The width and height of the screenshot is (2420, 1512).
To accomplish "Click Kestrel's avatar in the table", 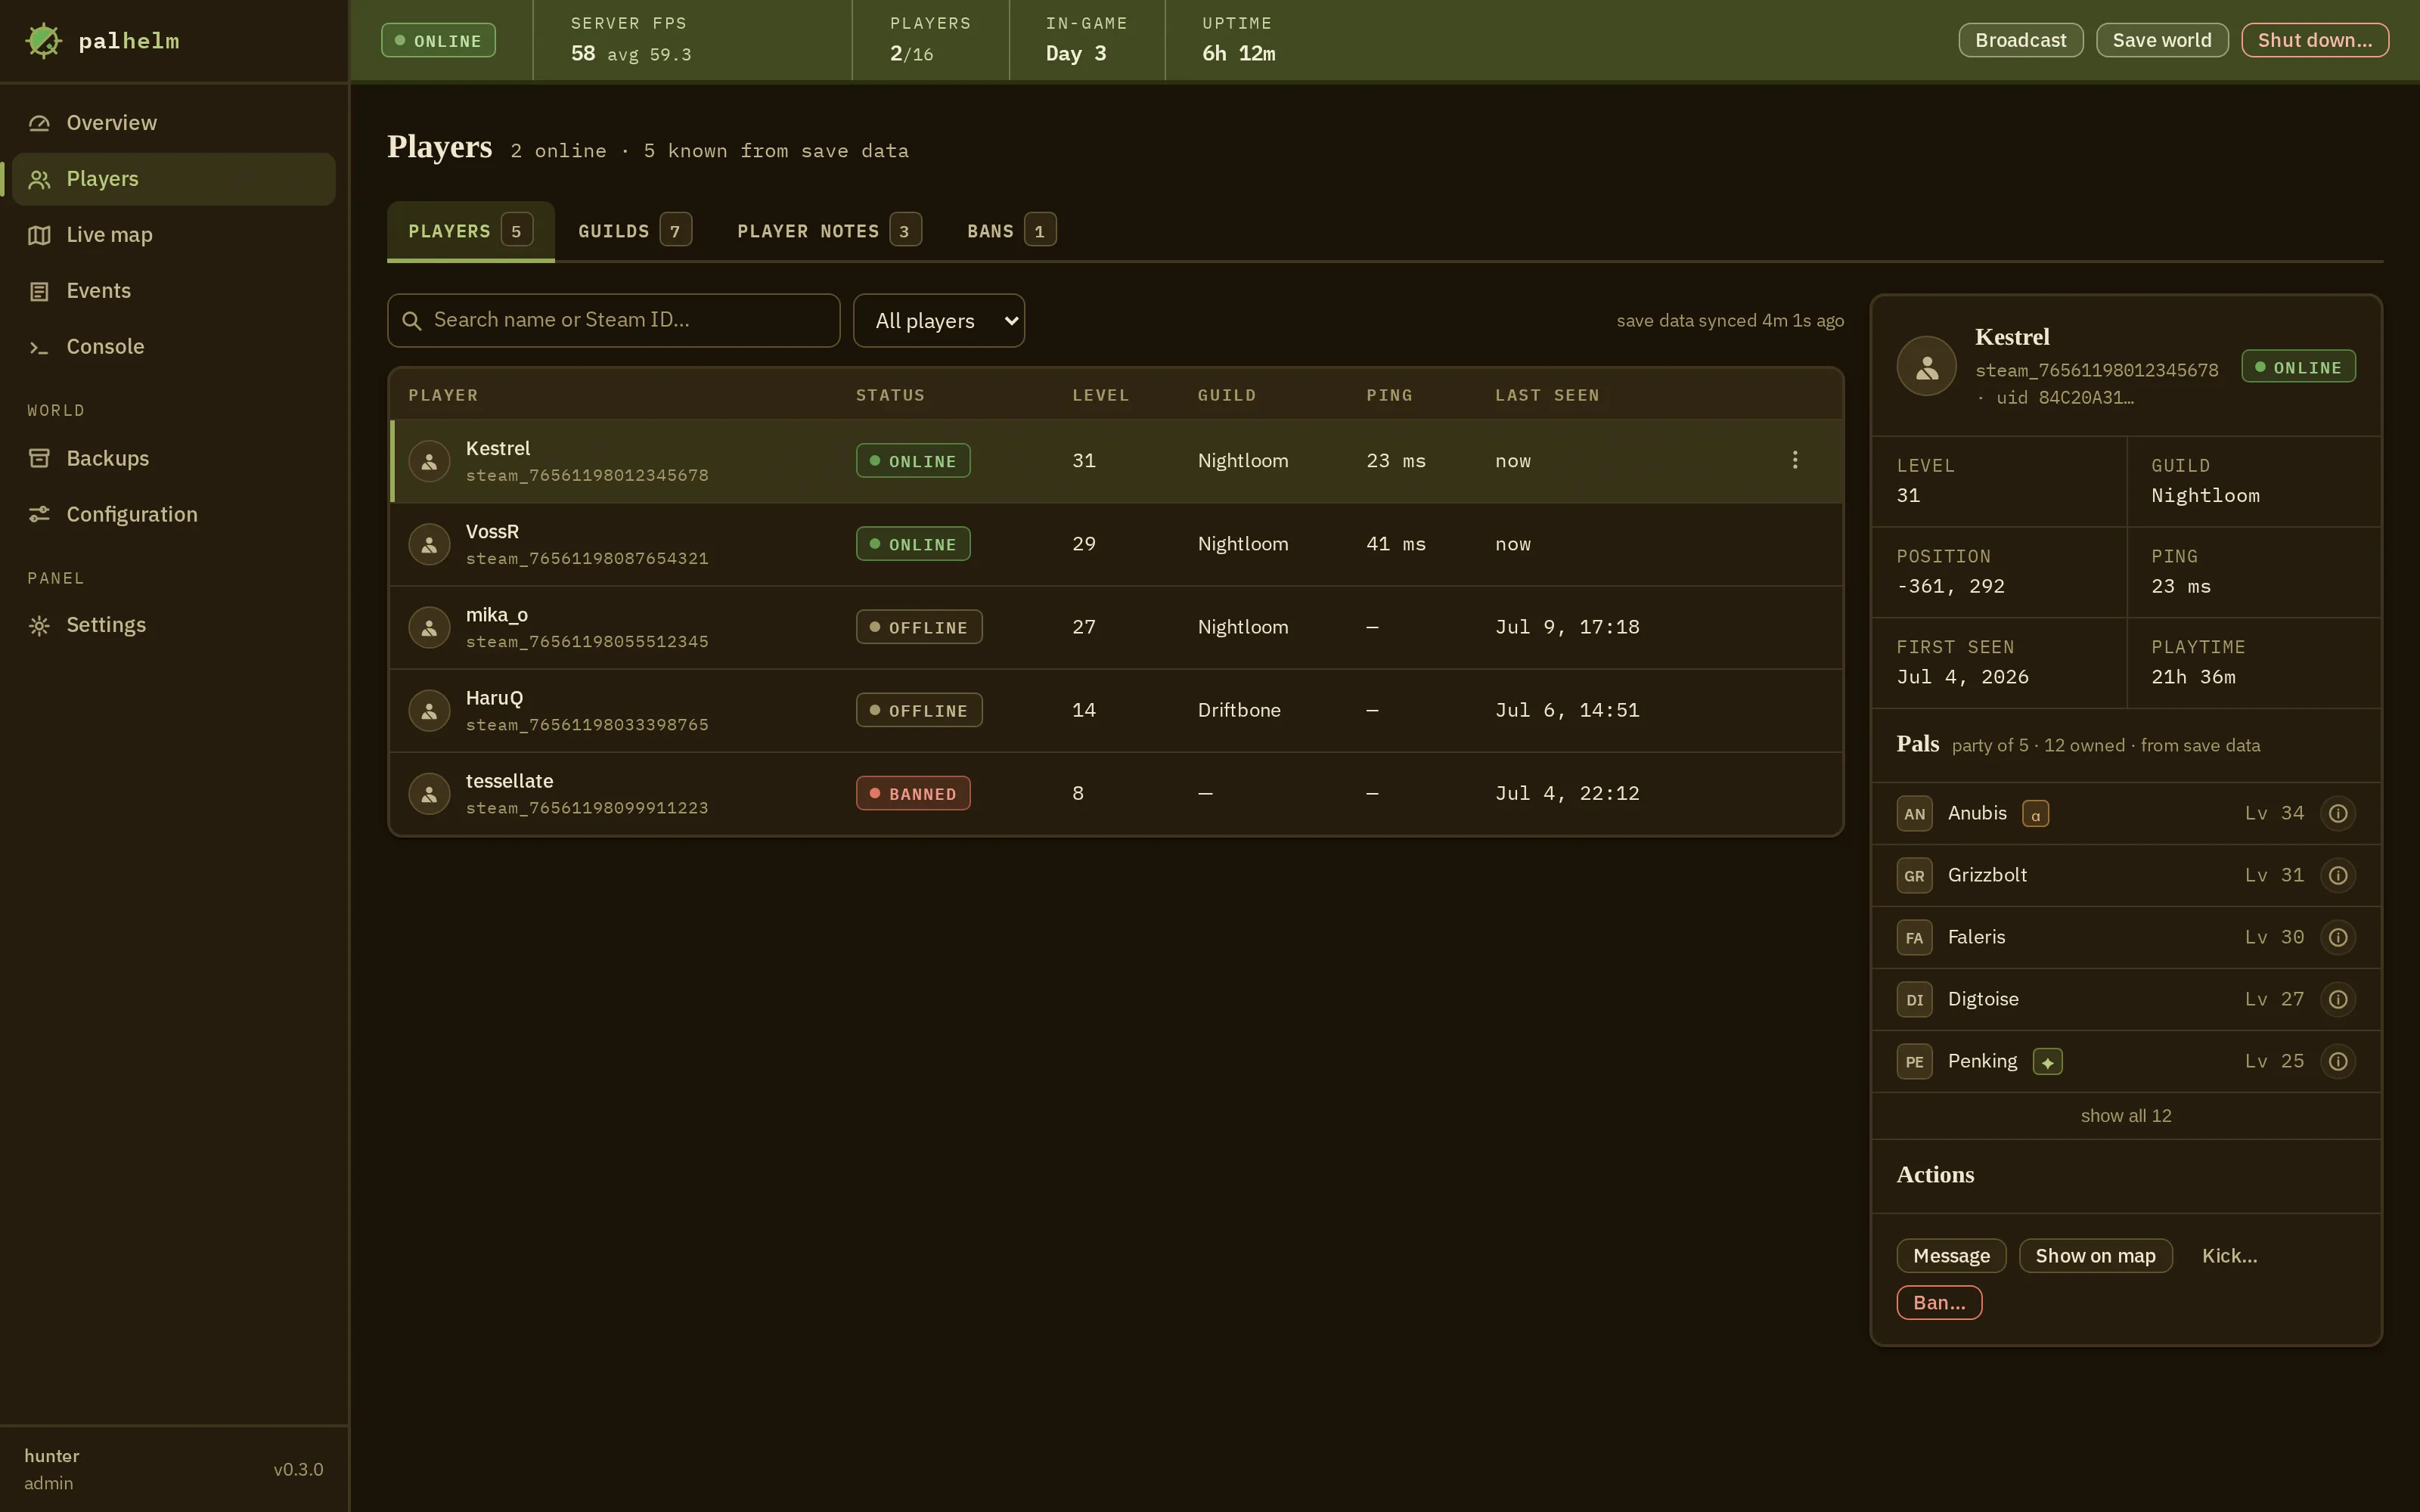I will click(x=429, y=461).
